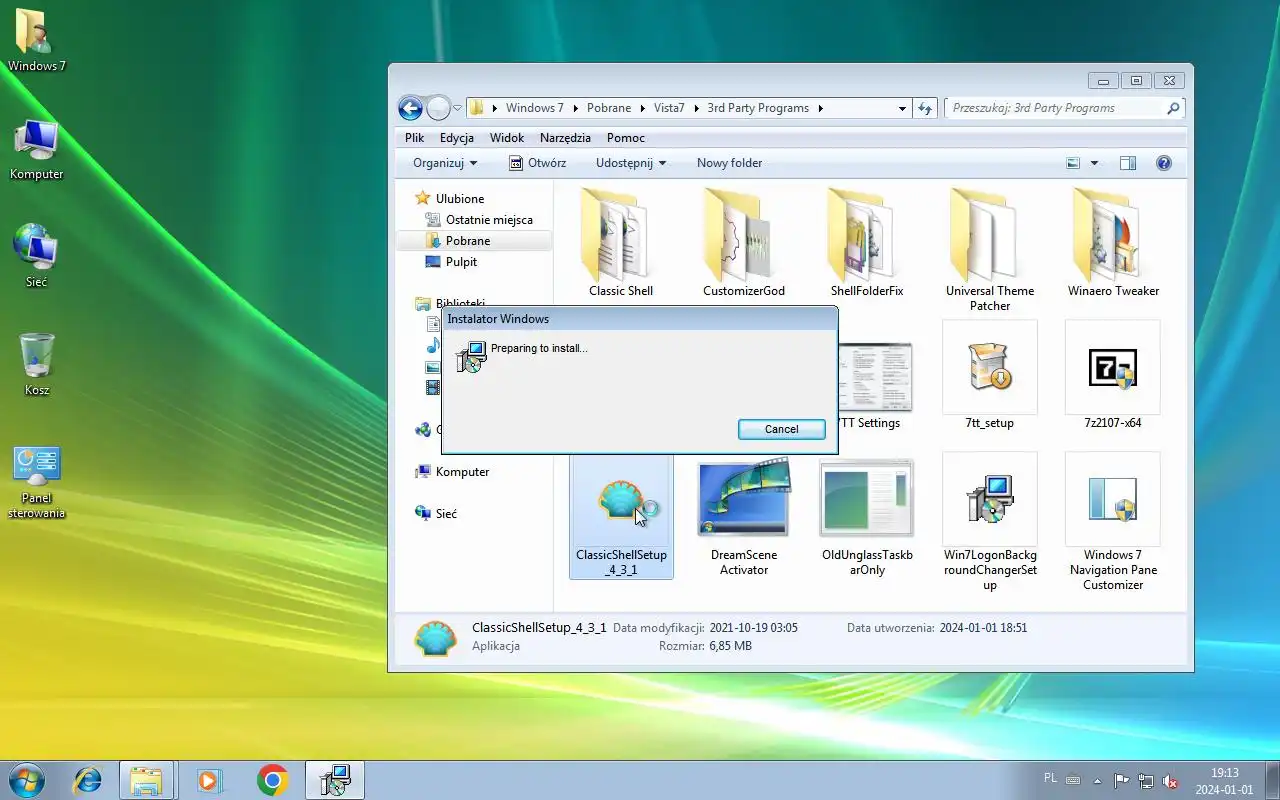Open the Widok menu
Image resolution: width=1280 pixels, height=800 pixels.
pos(507,138)
